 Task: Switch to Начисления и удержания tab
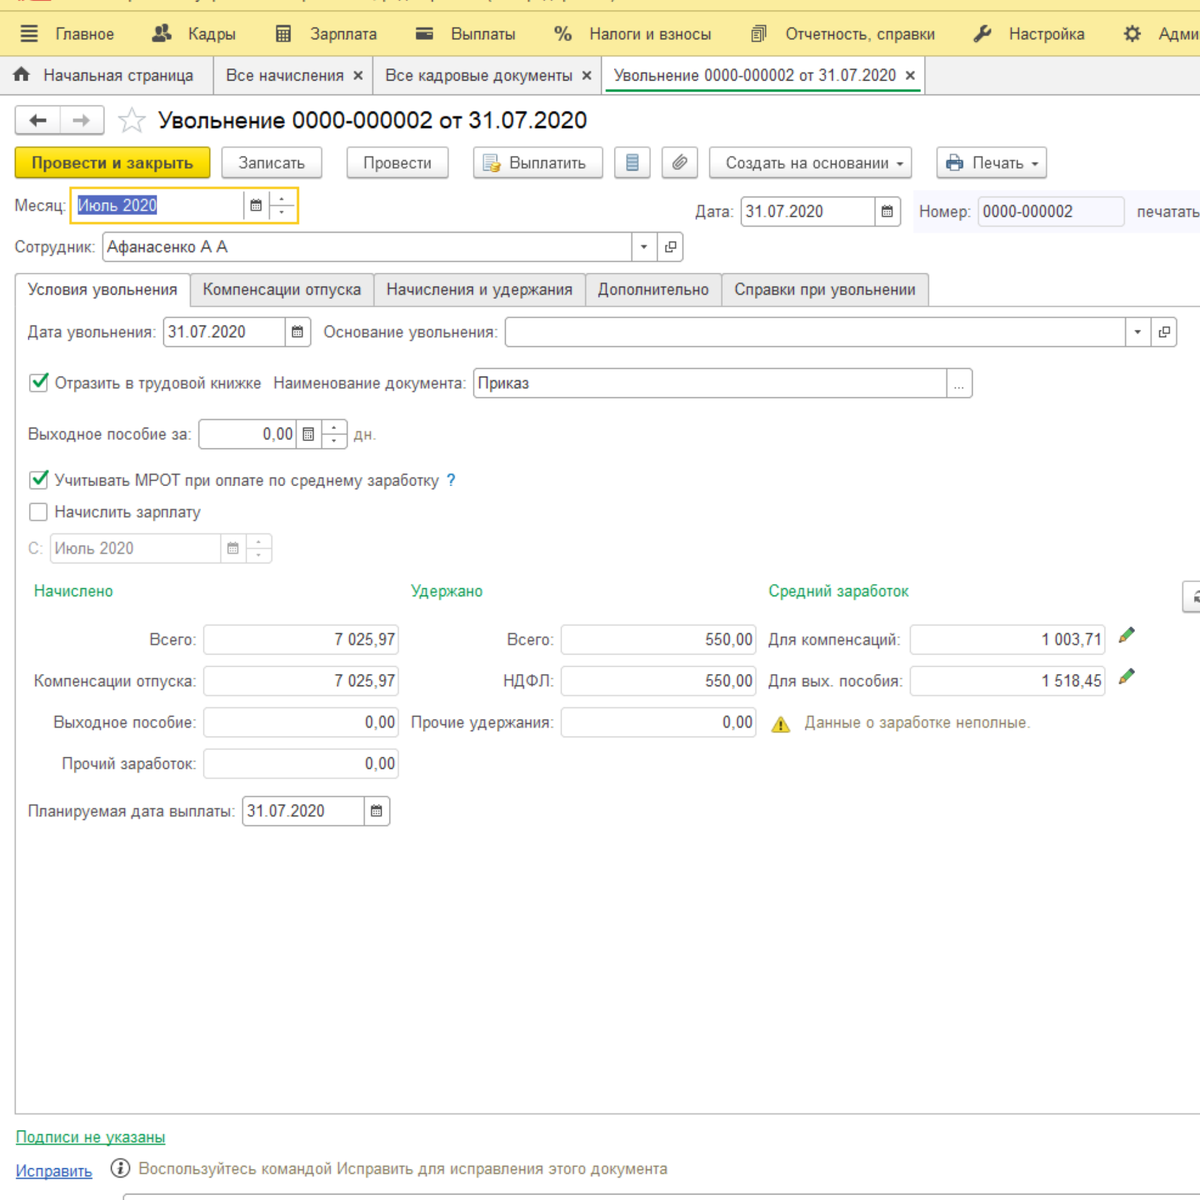[480, 290]
